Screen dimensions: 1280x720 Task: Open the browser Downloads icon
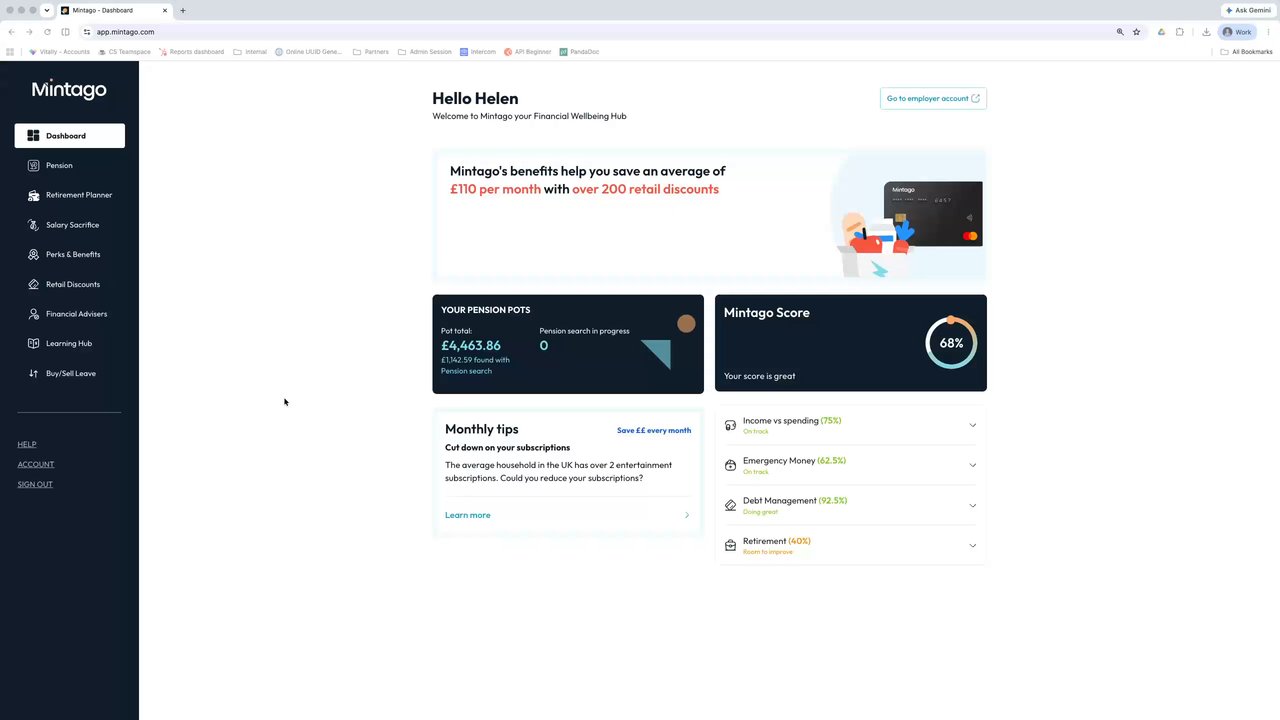[x=1206, y=32]
